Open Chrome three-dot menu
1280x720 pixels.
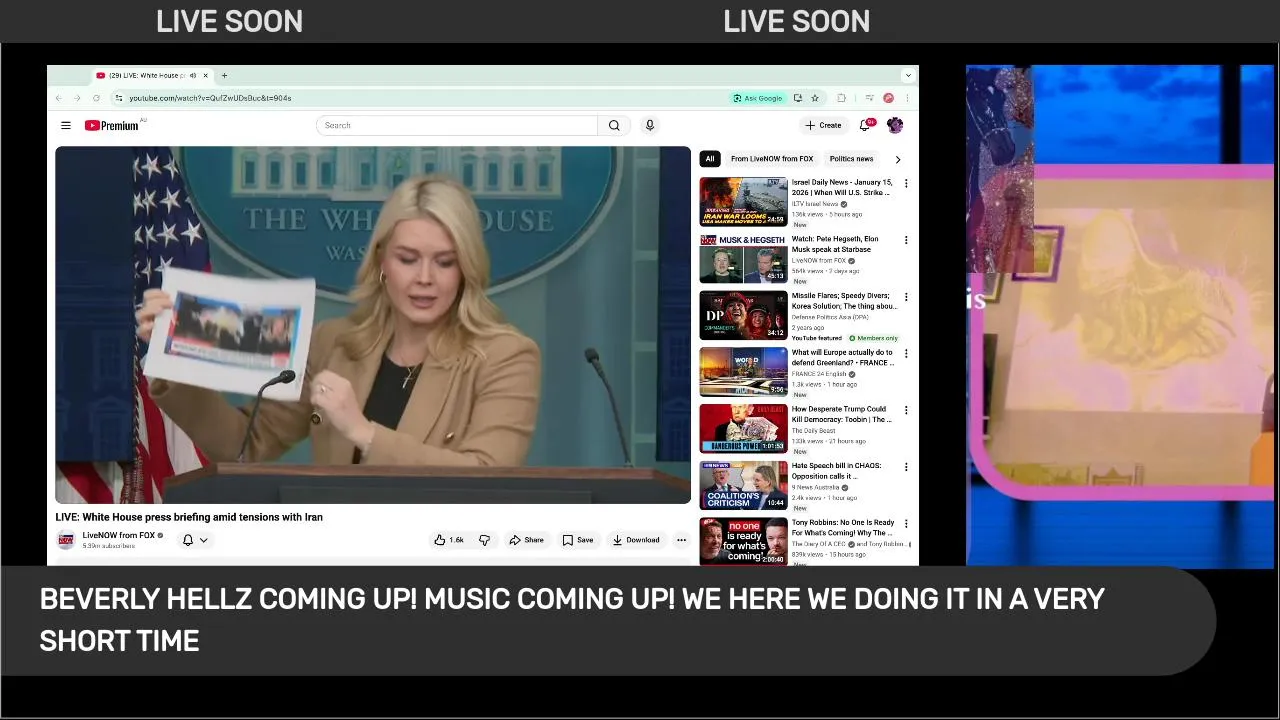point(907,98)
